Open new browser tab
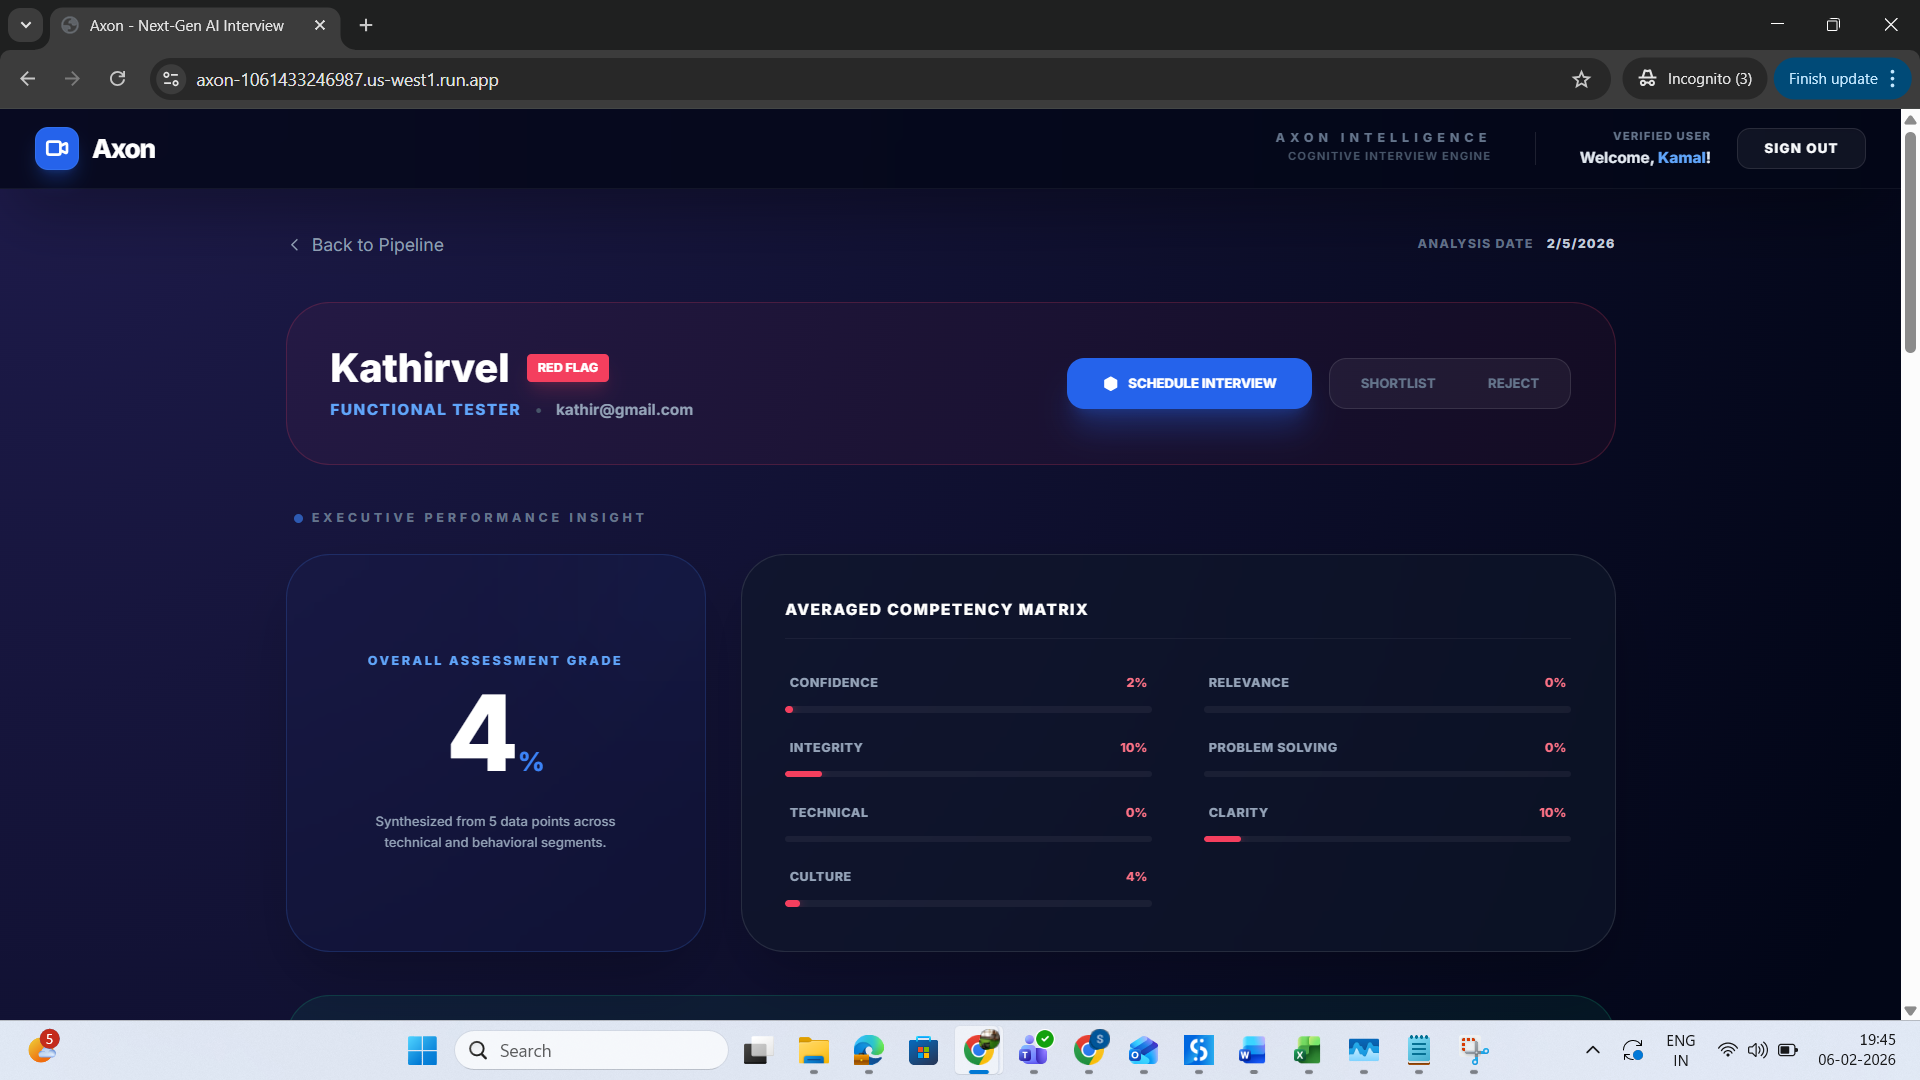 click(366, 25)
